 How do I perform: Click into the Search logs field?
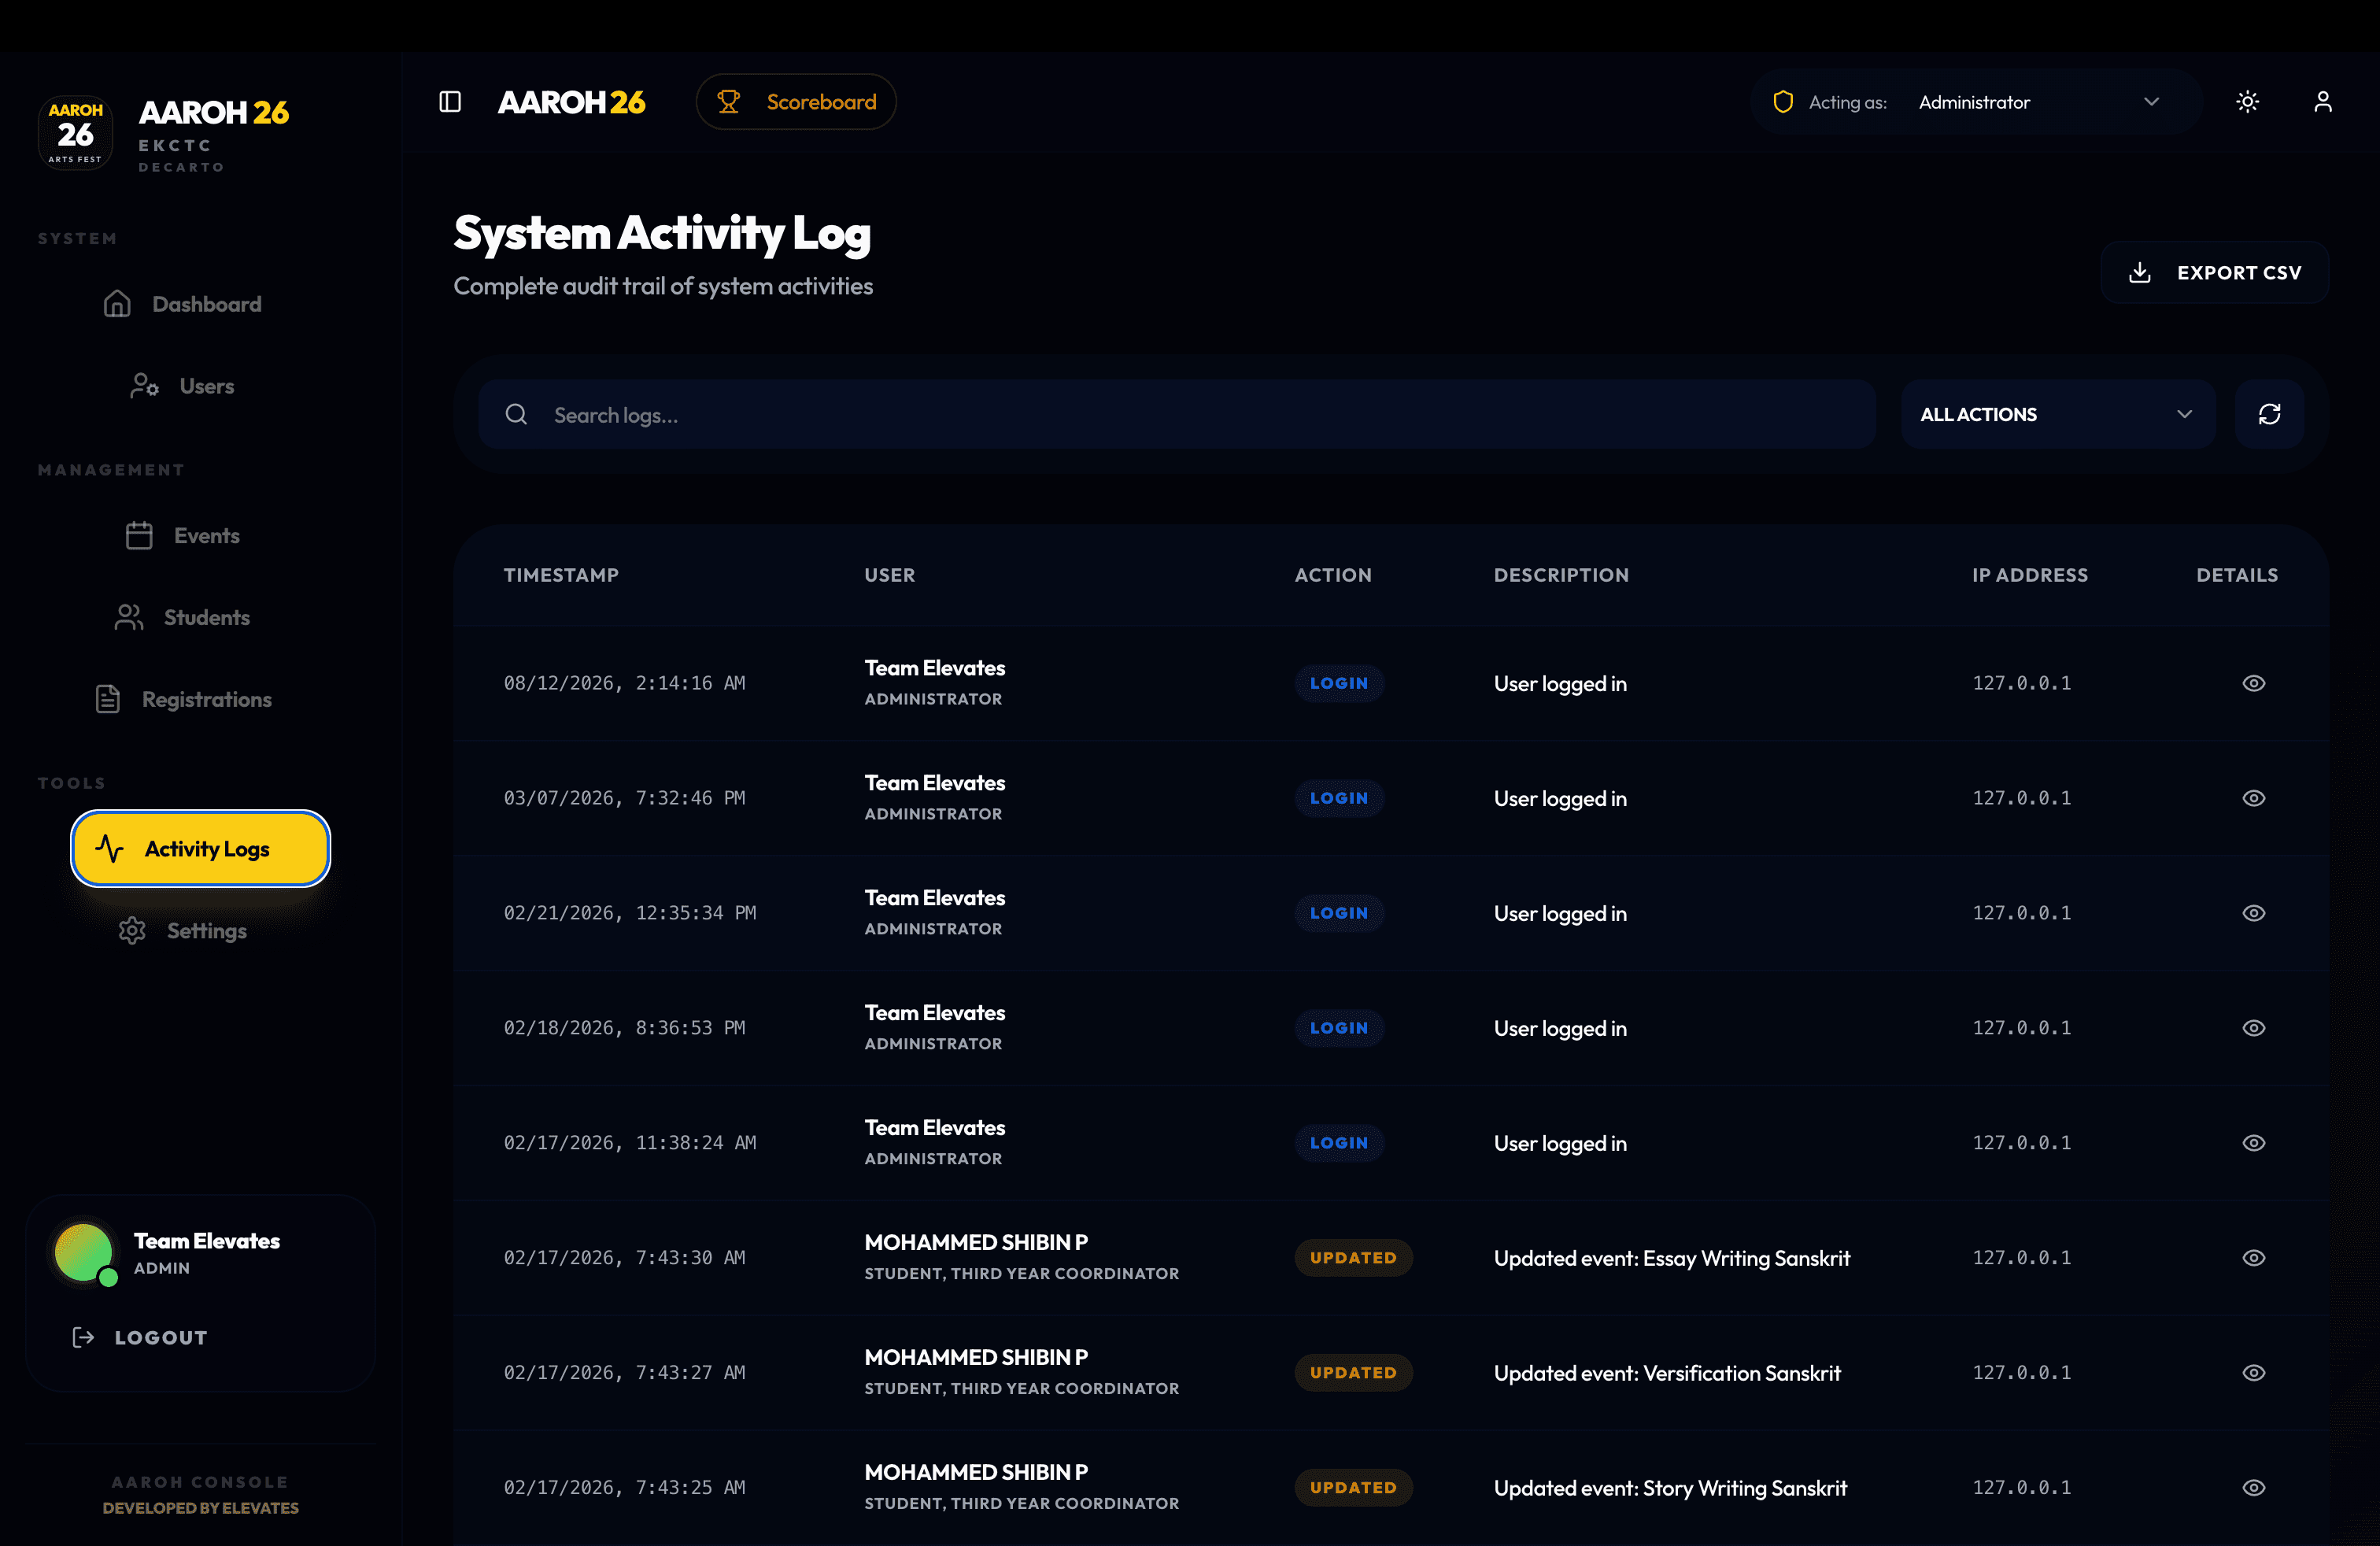[1176, 414]
